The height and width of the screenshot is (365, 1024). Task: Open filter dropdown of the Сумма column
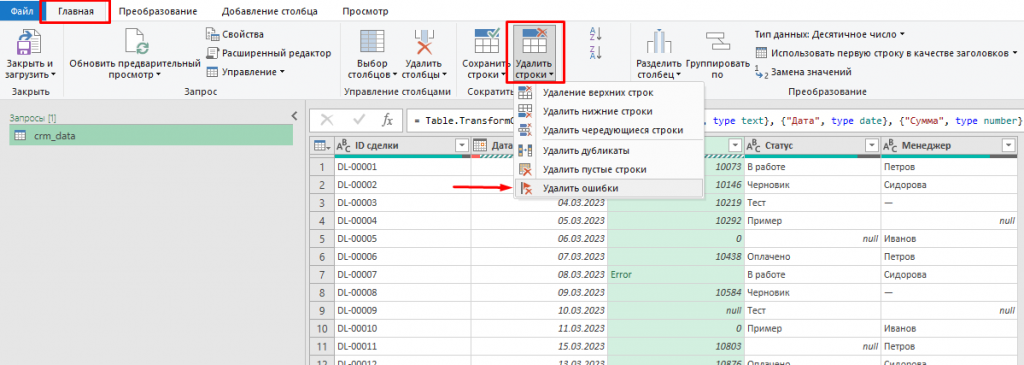coord(735,146)
